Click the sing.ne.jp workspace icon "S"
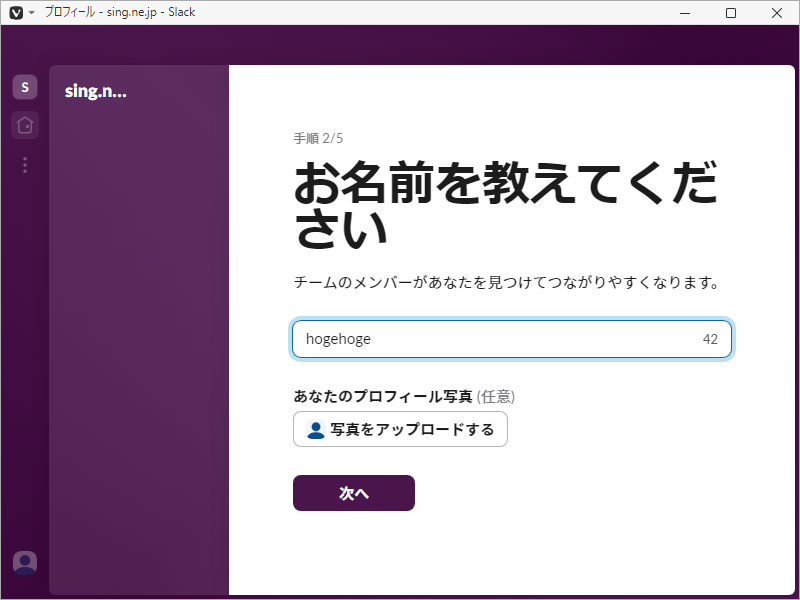 24,87
